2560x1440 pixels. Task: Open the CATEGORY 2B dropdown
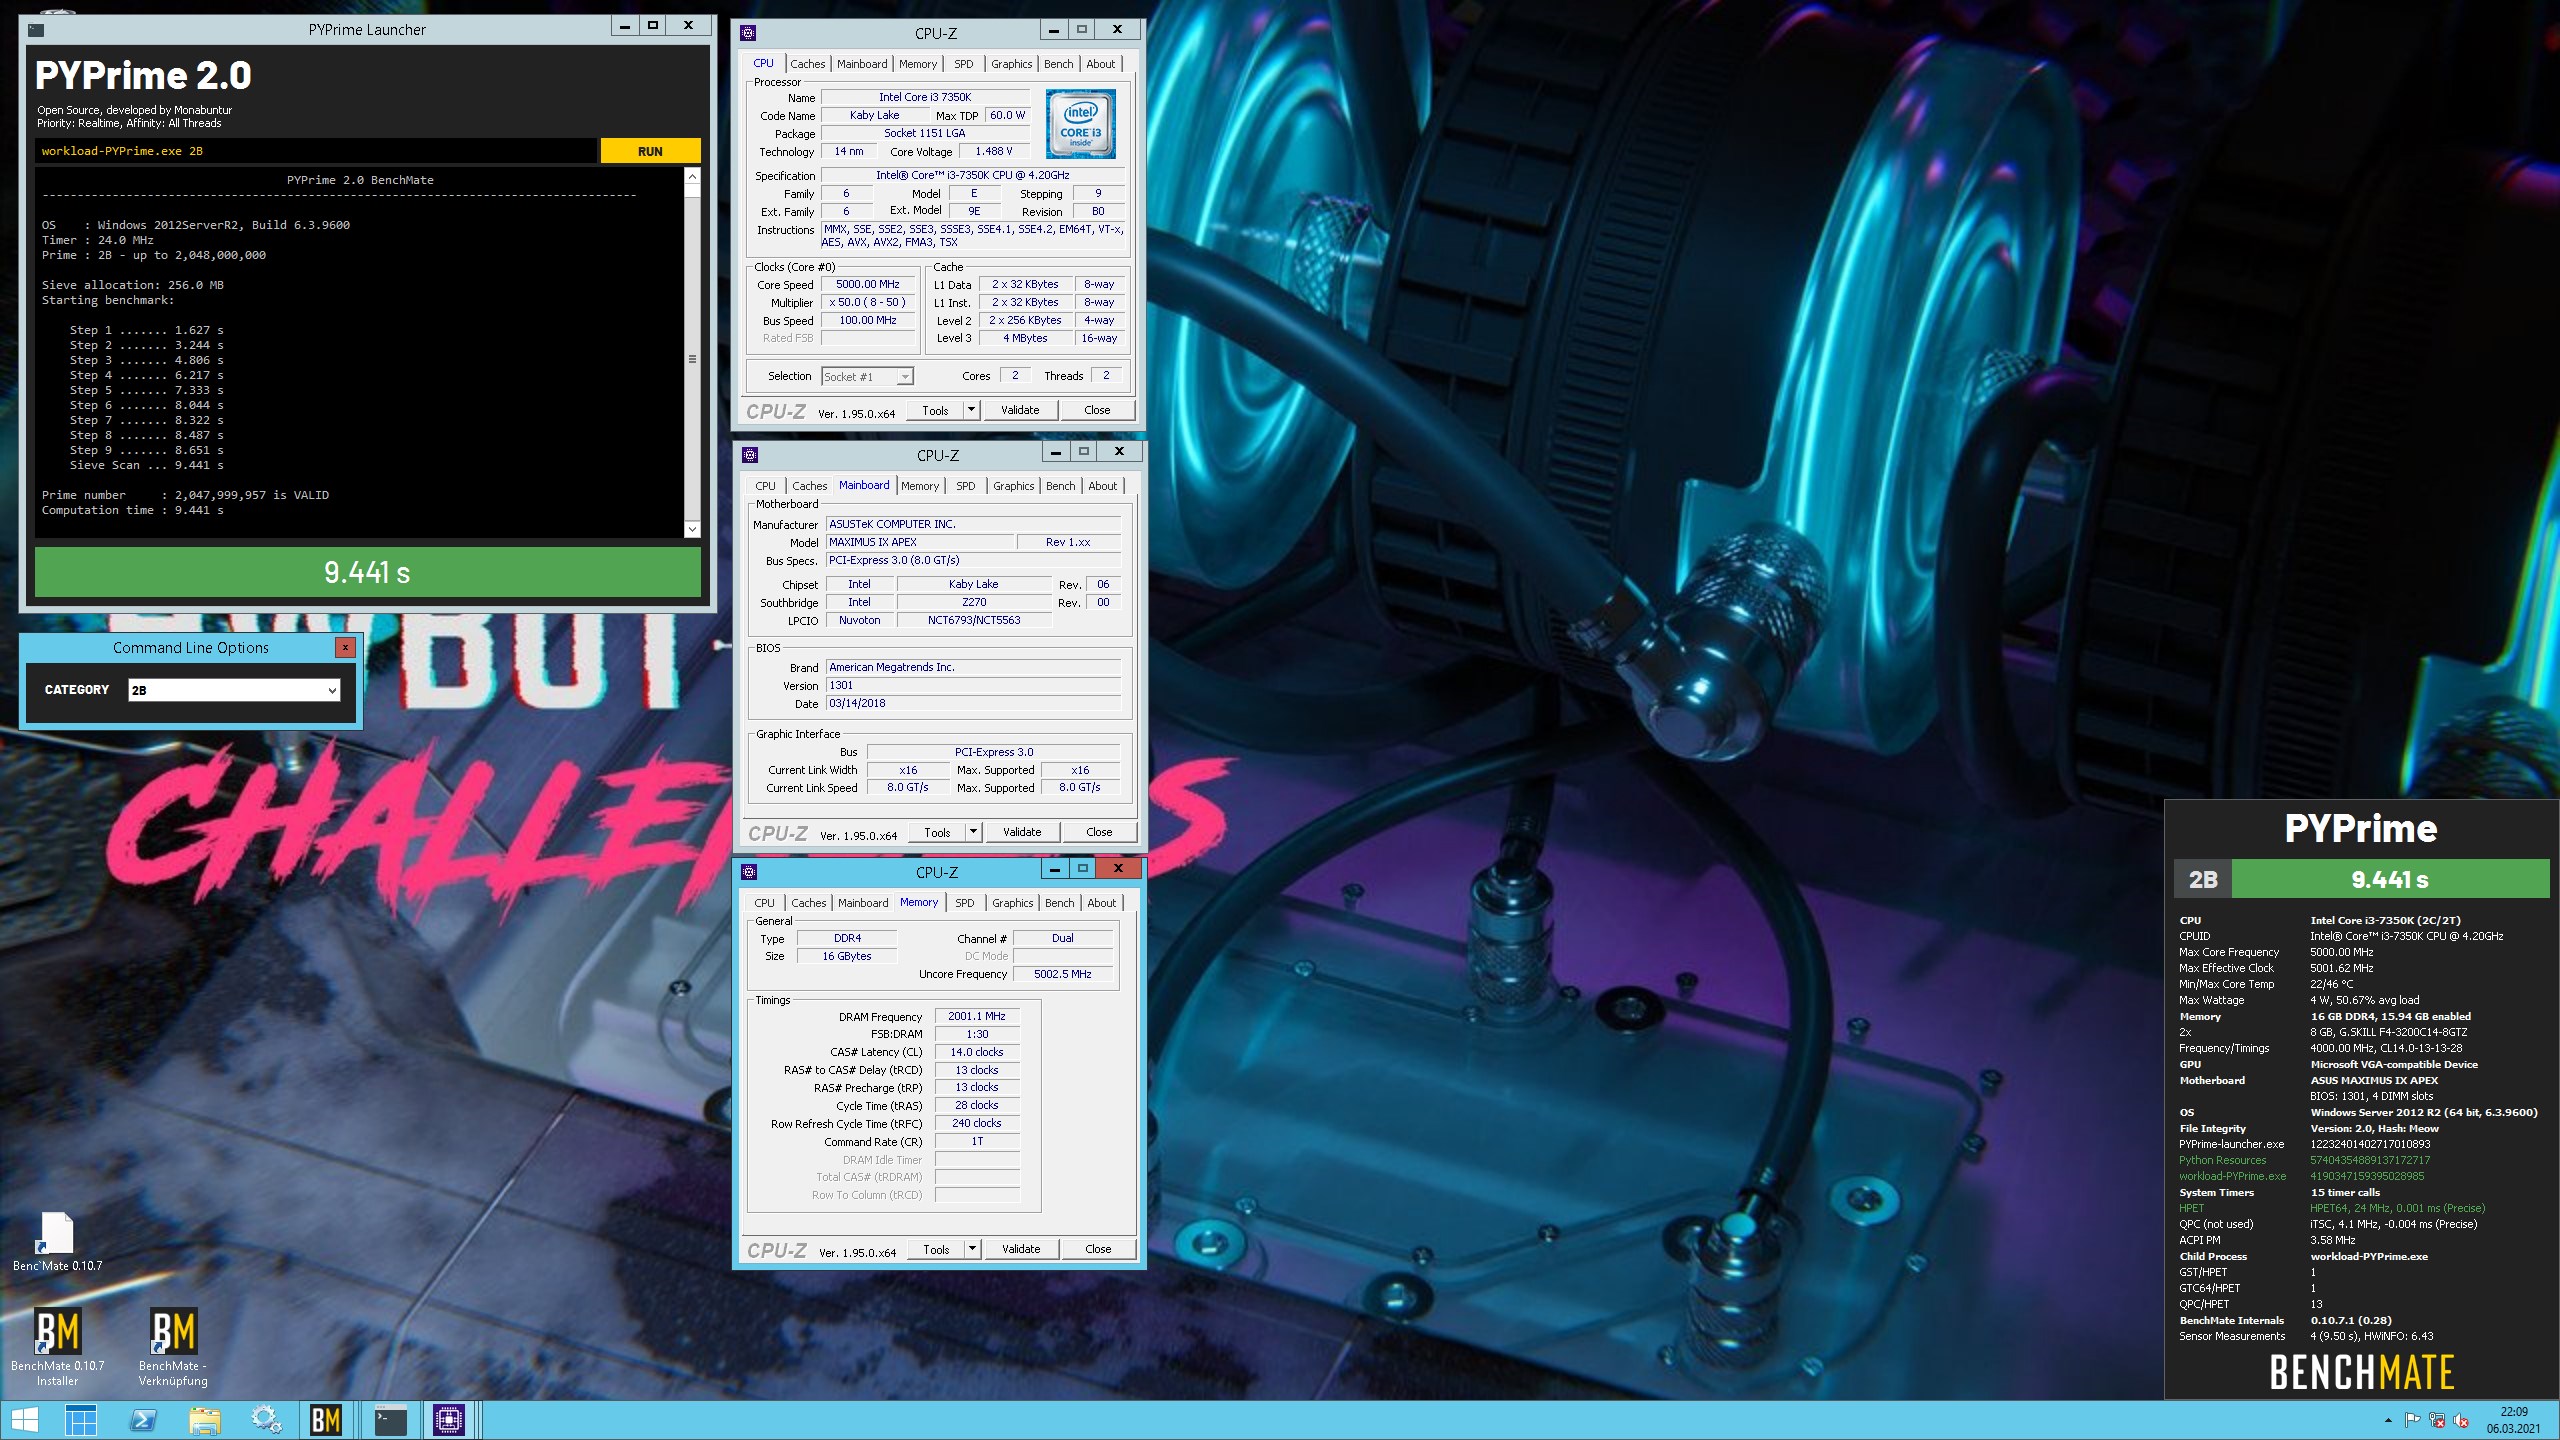[234, 690]
